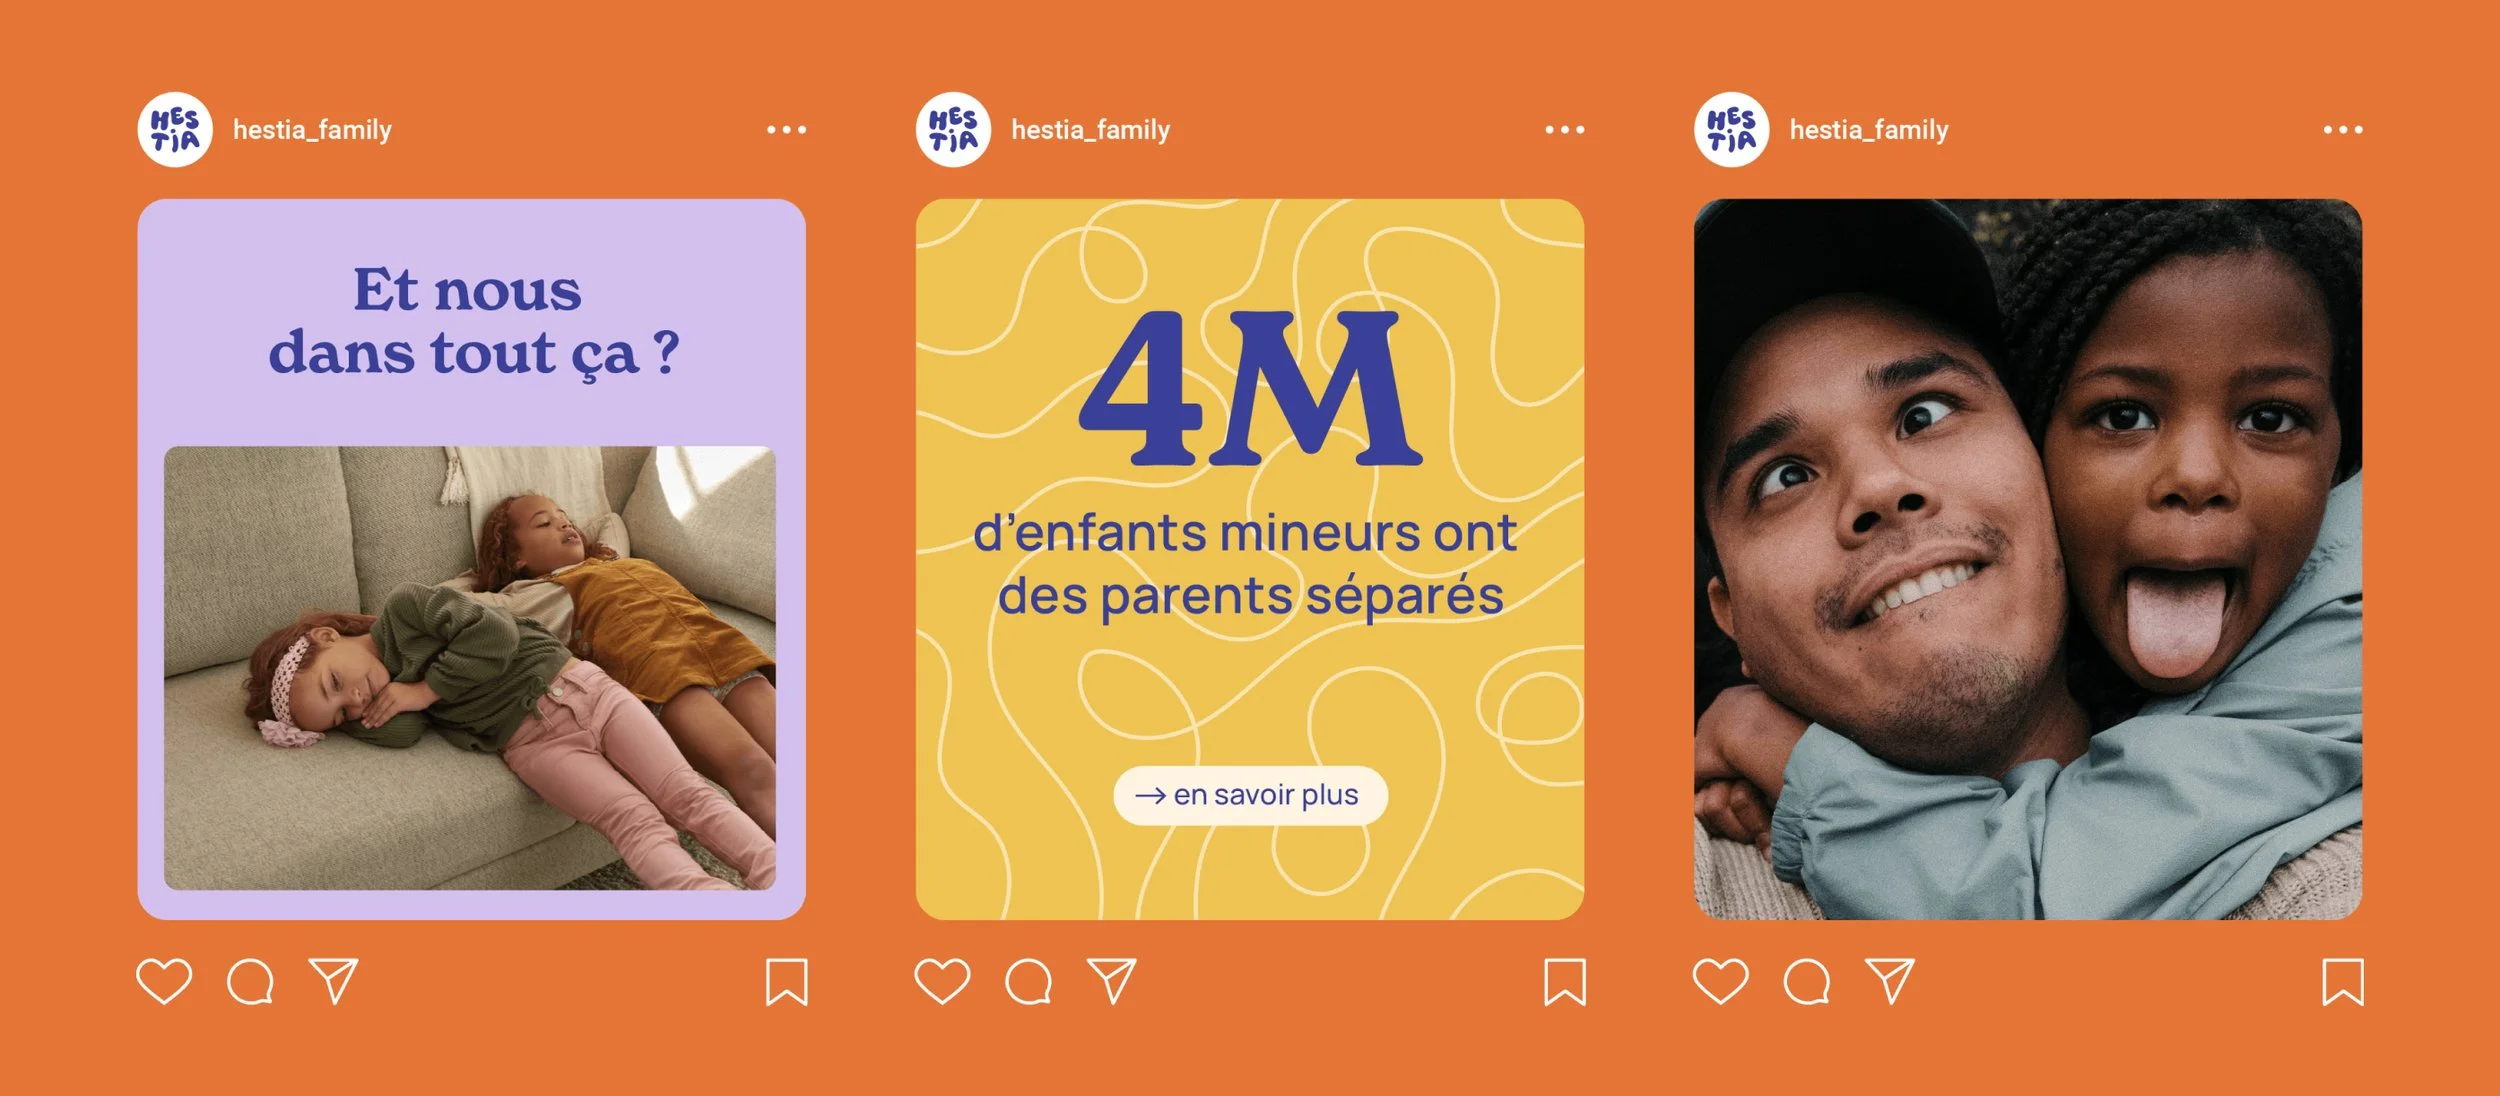Comment on the father and child photo
This screenshot has height=1096, width=2500.
point(1806,981)
